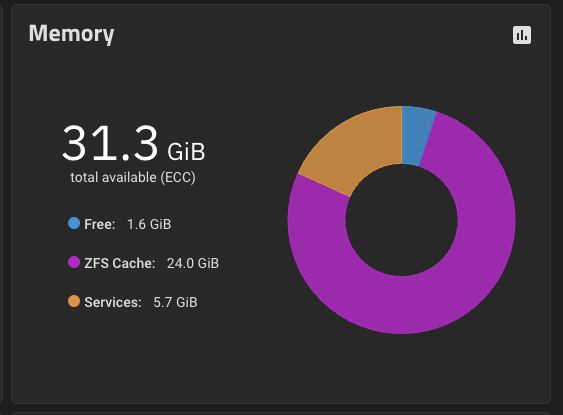
Task: Click the 'Services:' legend label
Action: pyautogui.click(x=113, y=302)
